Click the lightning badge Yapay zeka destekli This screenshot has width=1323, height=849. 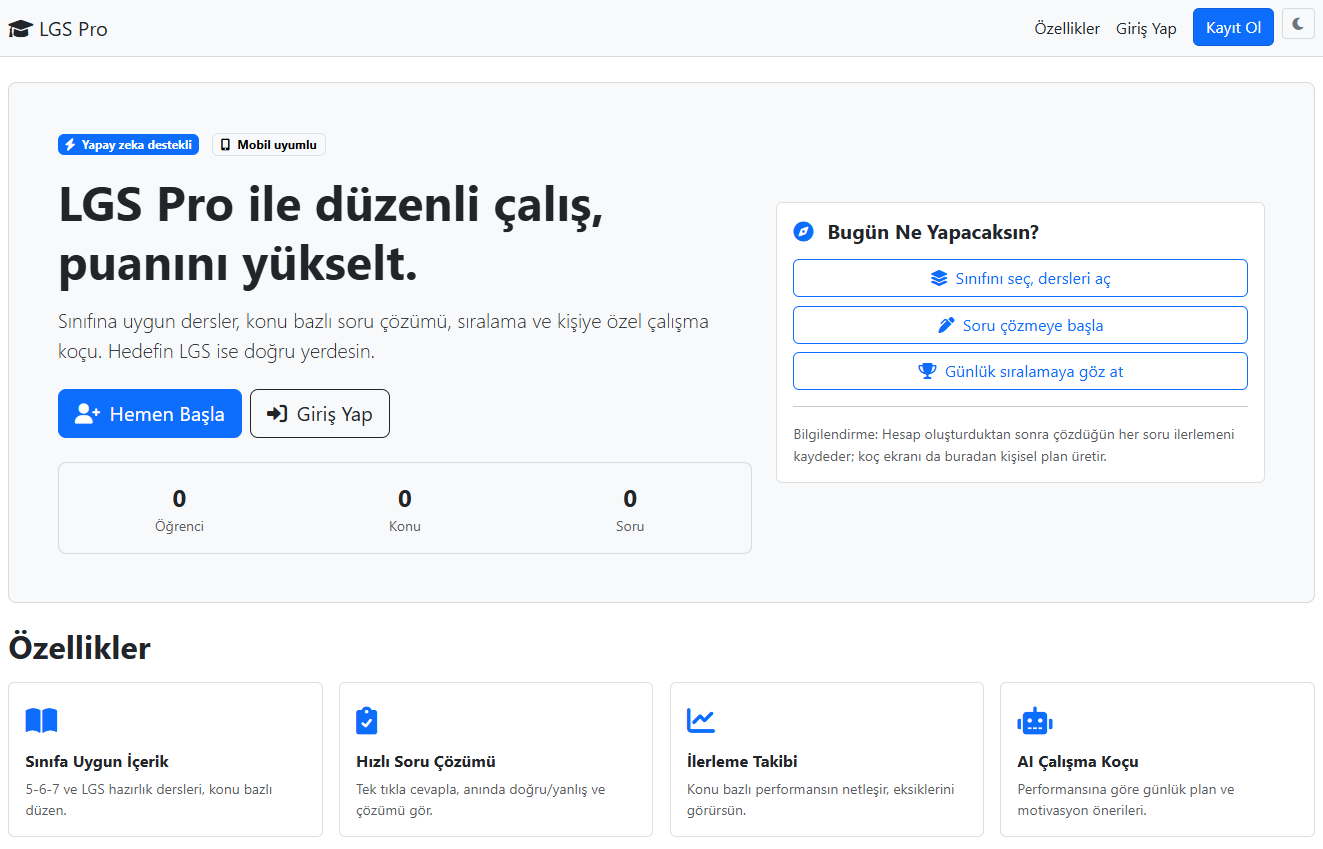128,144
